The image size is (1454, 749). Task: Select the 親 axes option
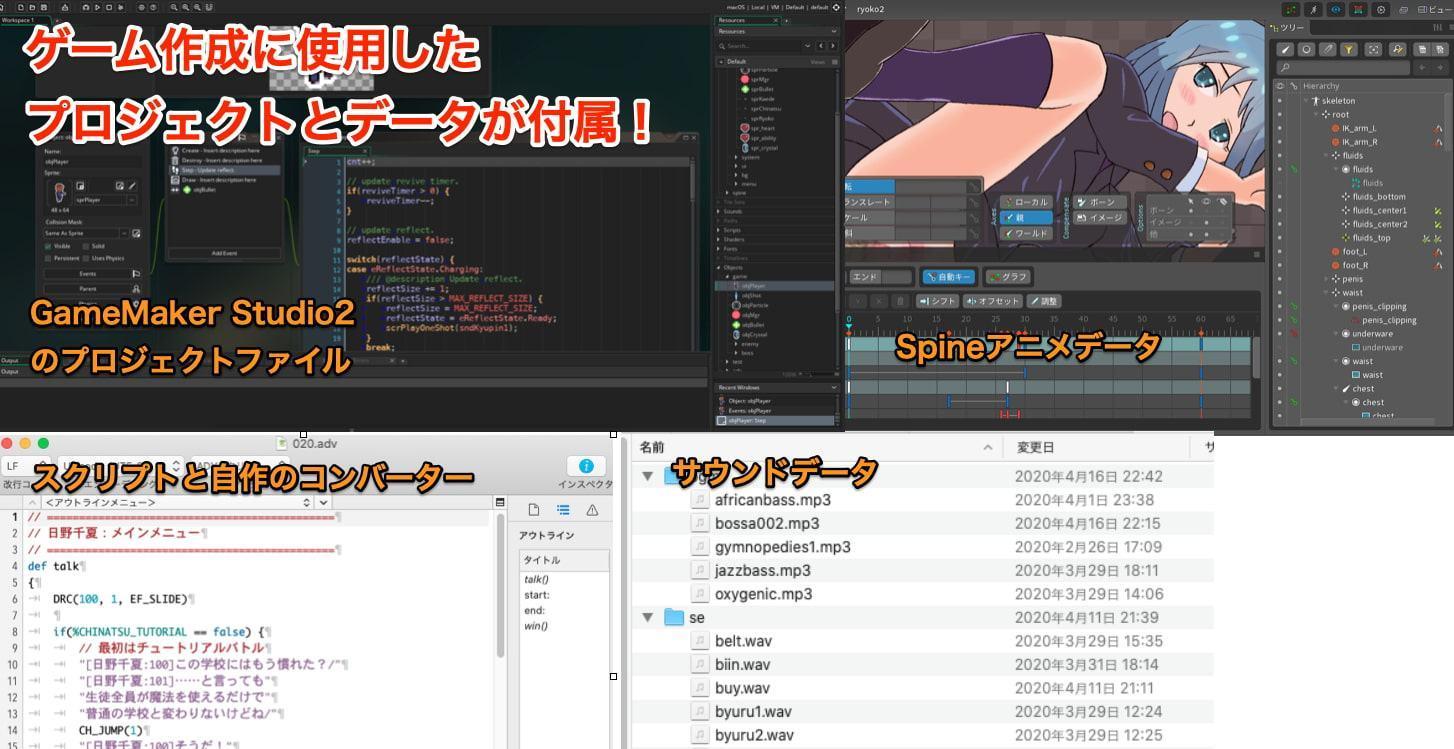[x=1026, y=217]
